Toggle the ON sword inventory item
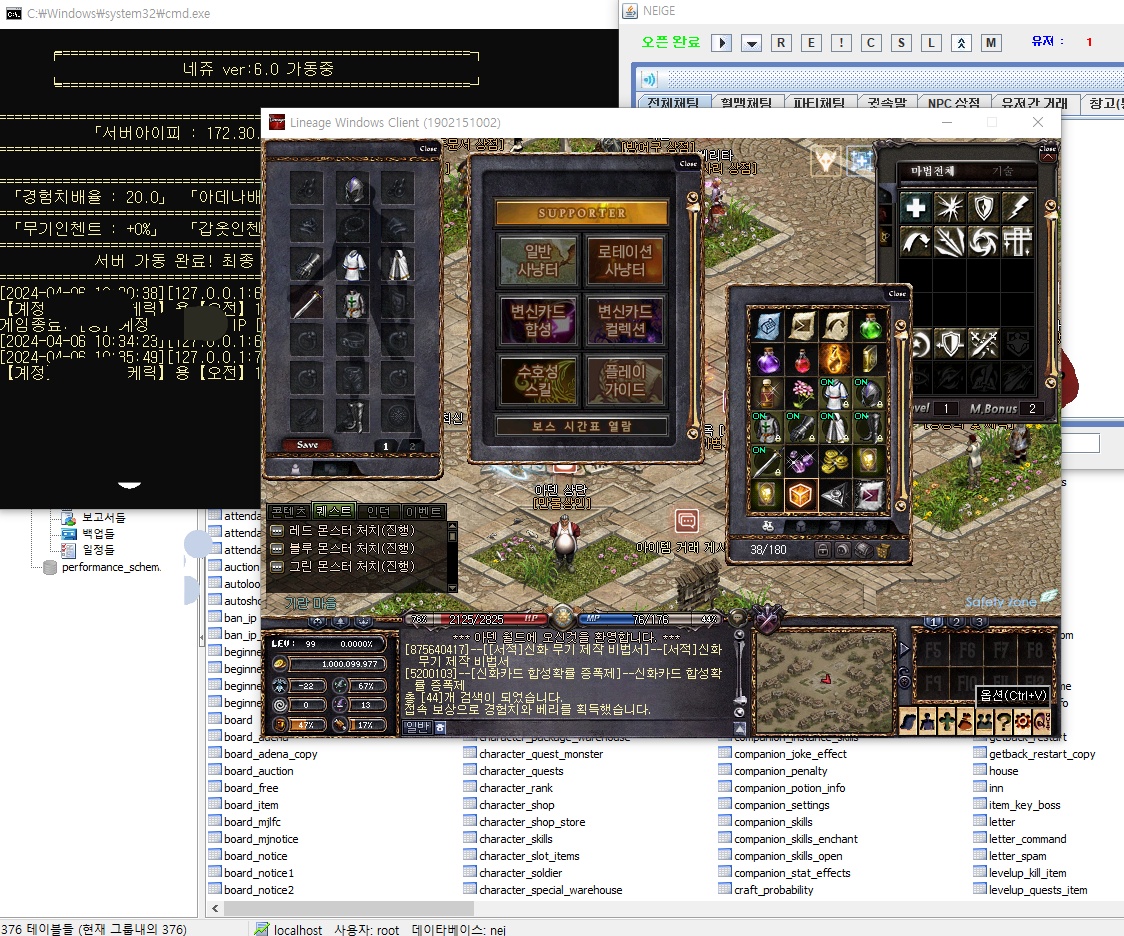1124x936 pixels. 766,460
